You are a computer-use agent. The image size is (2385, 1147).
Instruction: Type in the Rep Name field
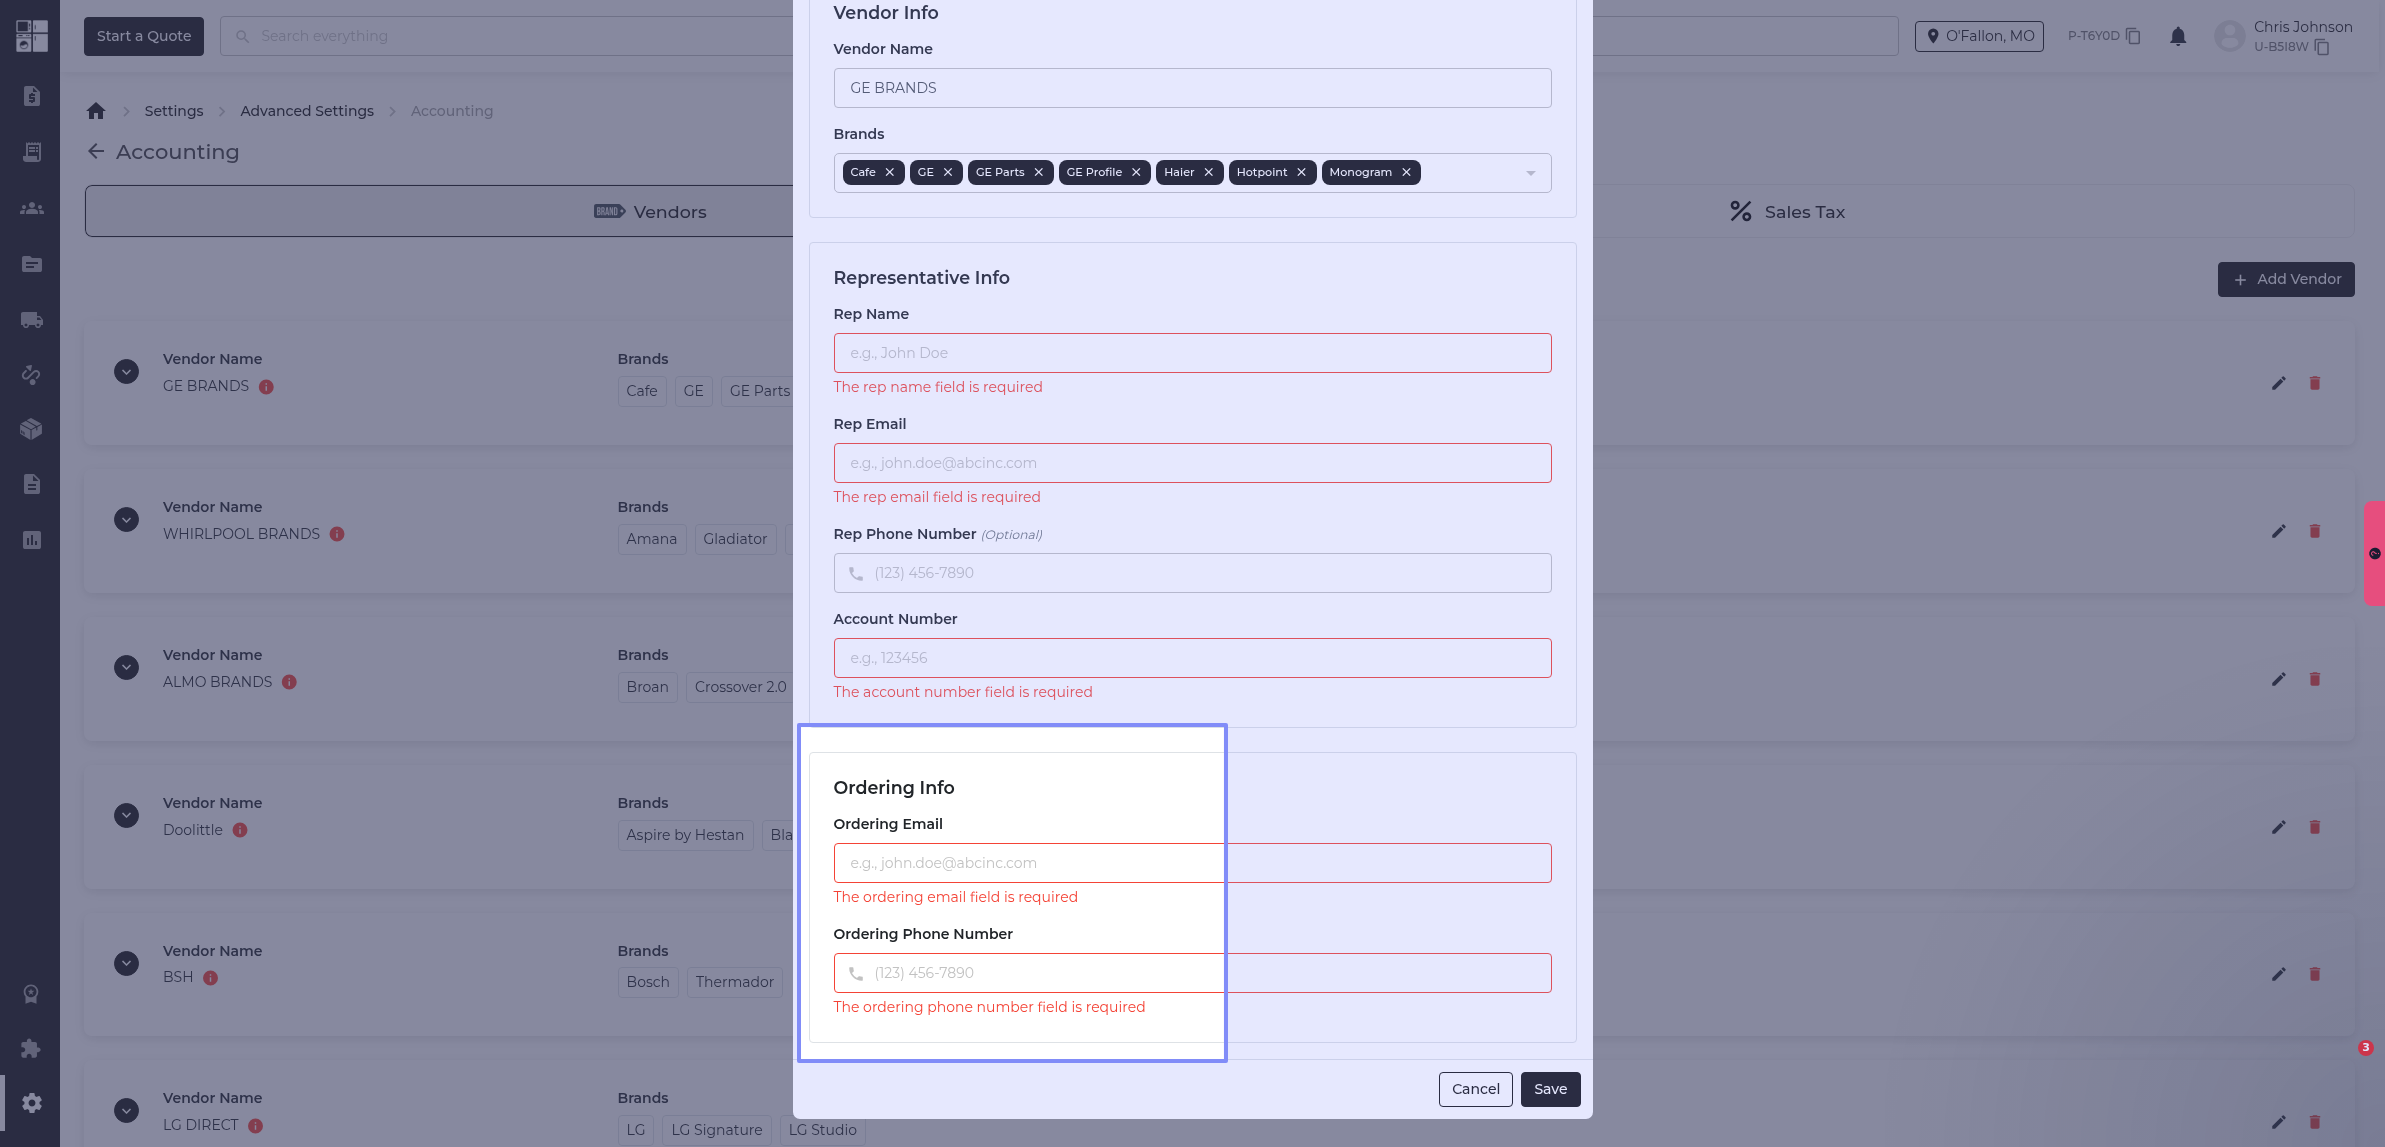pyautogui.click(x=1192, y=353)
